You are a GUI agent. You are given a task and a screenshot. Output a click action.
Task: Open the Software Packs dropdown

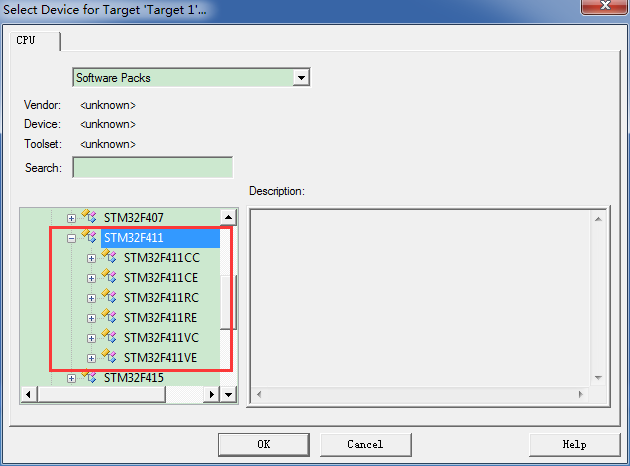pyautogui.click(x=301, y=78)
